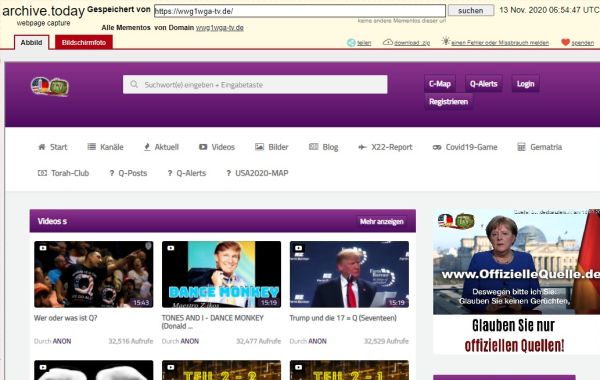Click the report abuse bug icon
Screen dimensions: 600x380
(x=445, y=41)
